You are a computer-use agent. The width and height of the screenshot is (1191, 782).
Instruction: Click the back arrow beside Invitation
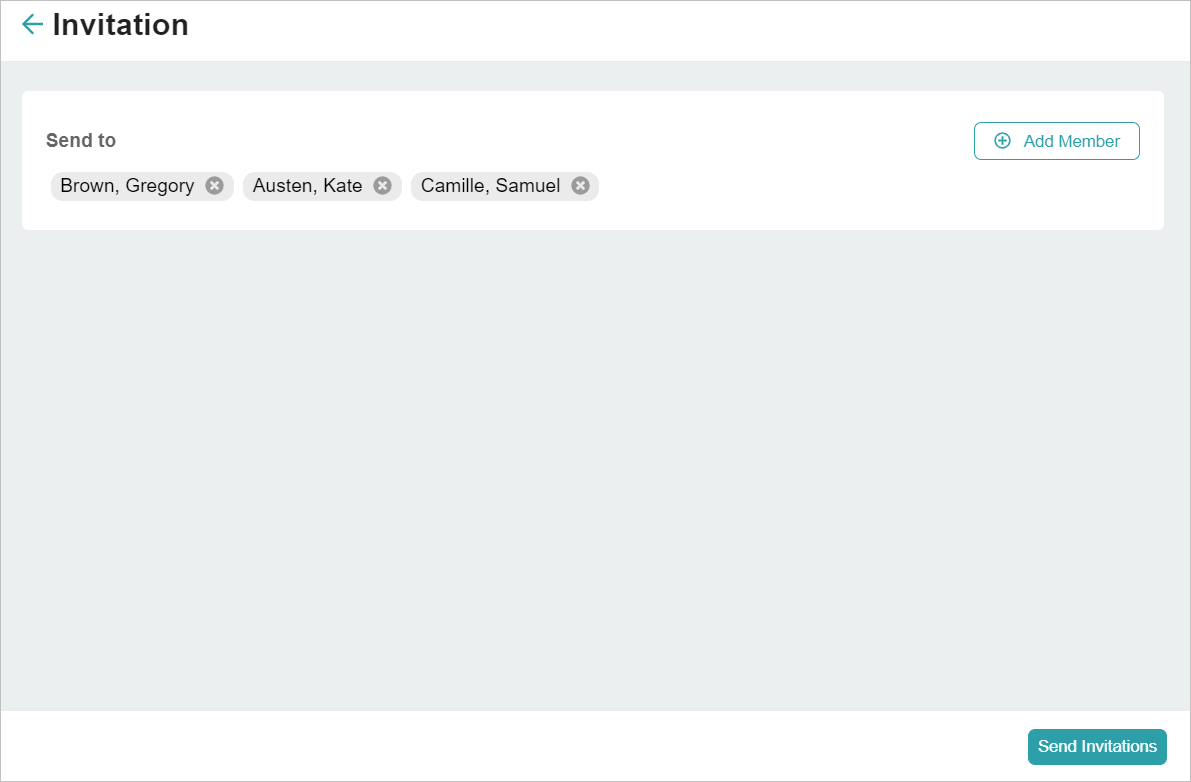[32, 24]
